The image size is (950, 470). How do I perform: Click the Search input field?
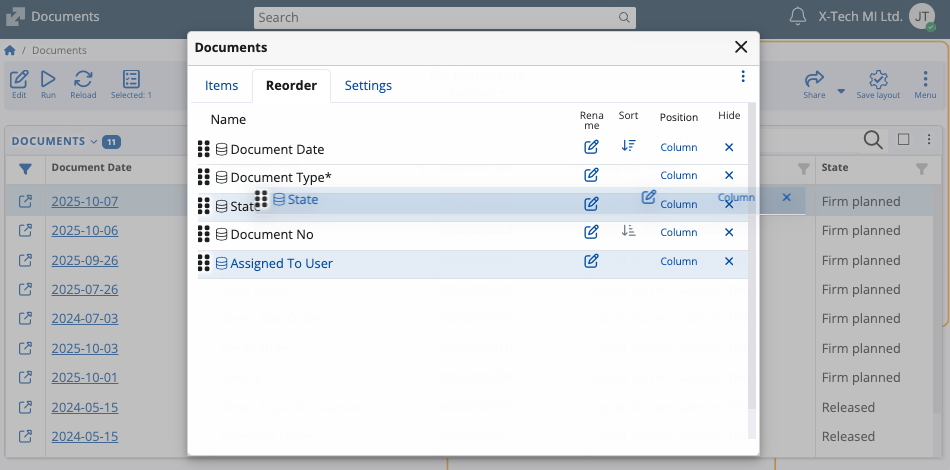pos(437,17)
